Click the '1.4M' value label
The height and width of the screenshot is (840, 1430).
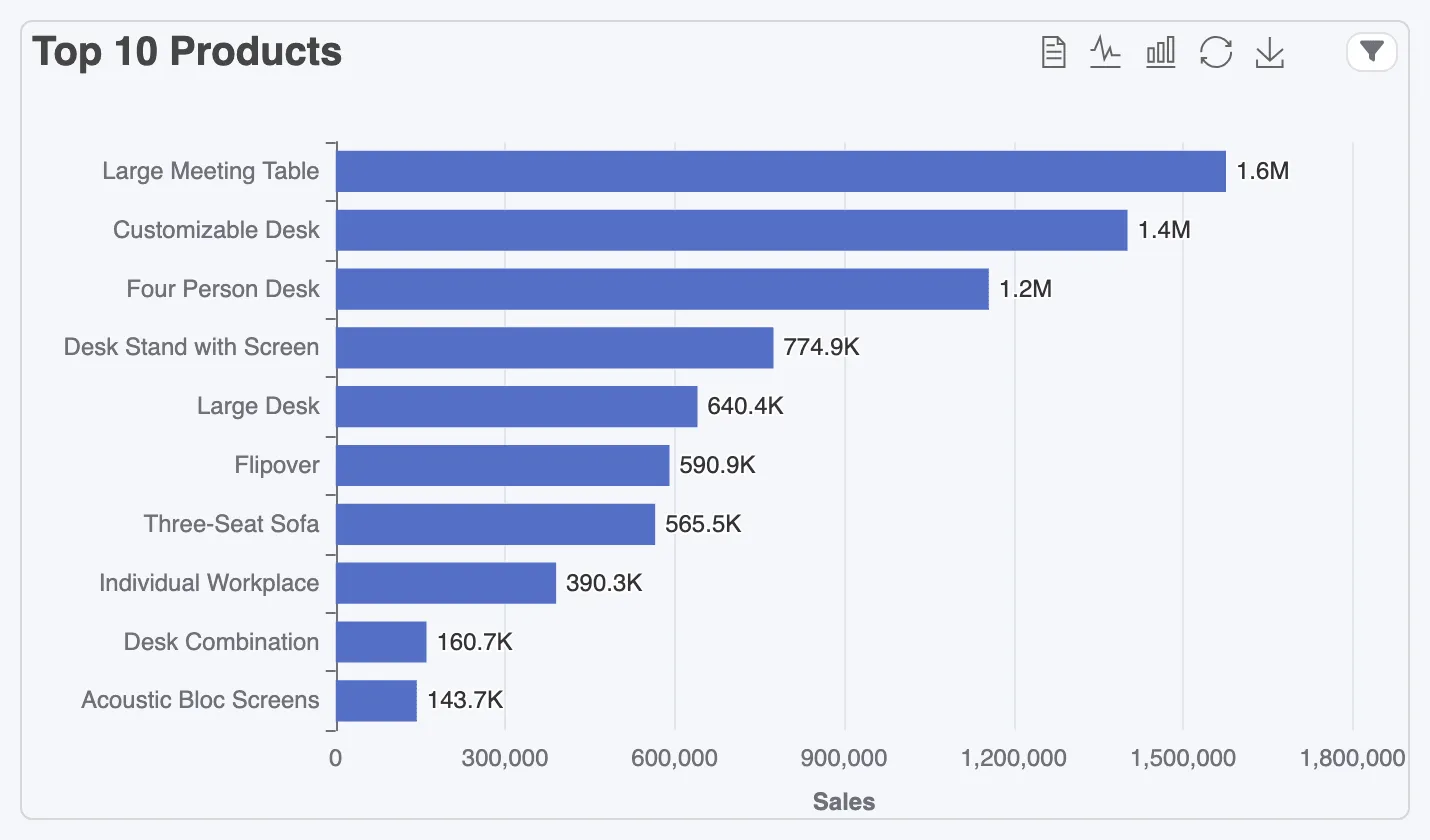pyautogui.click(x=1165, y=230)
